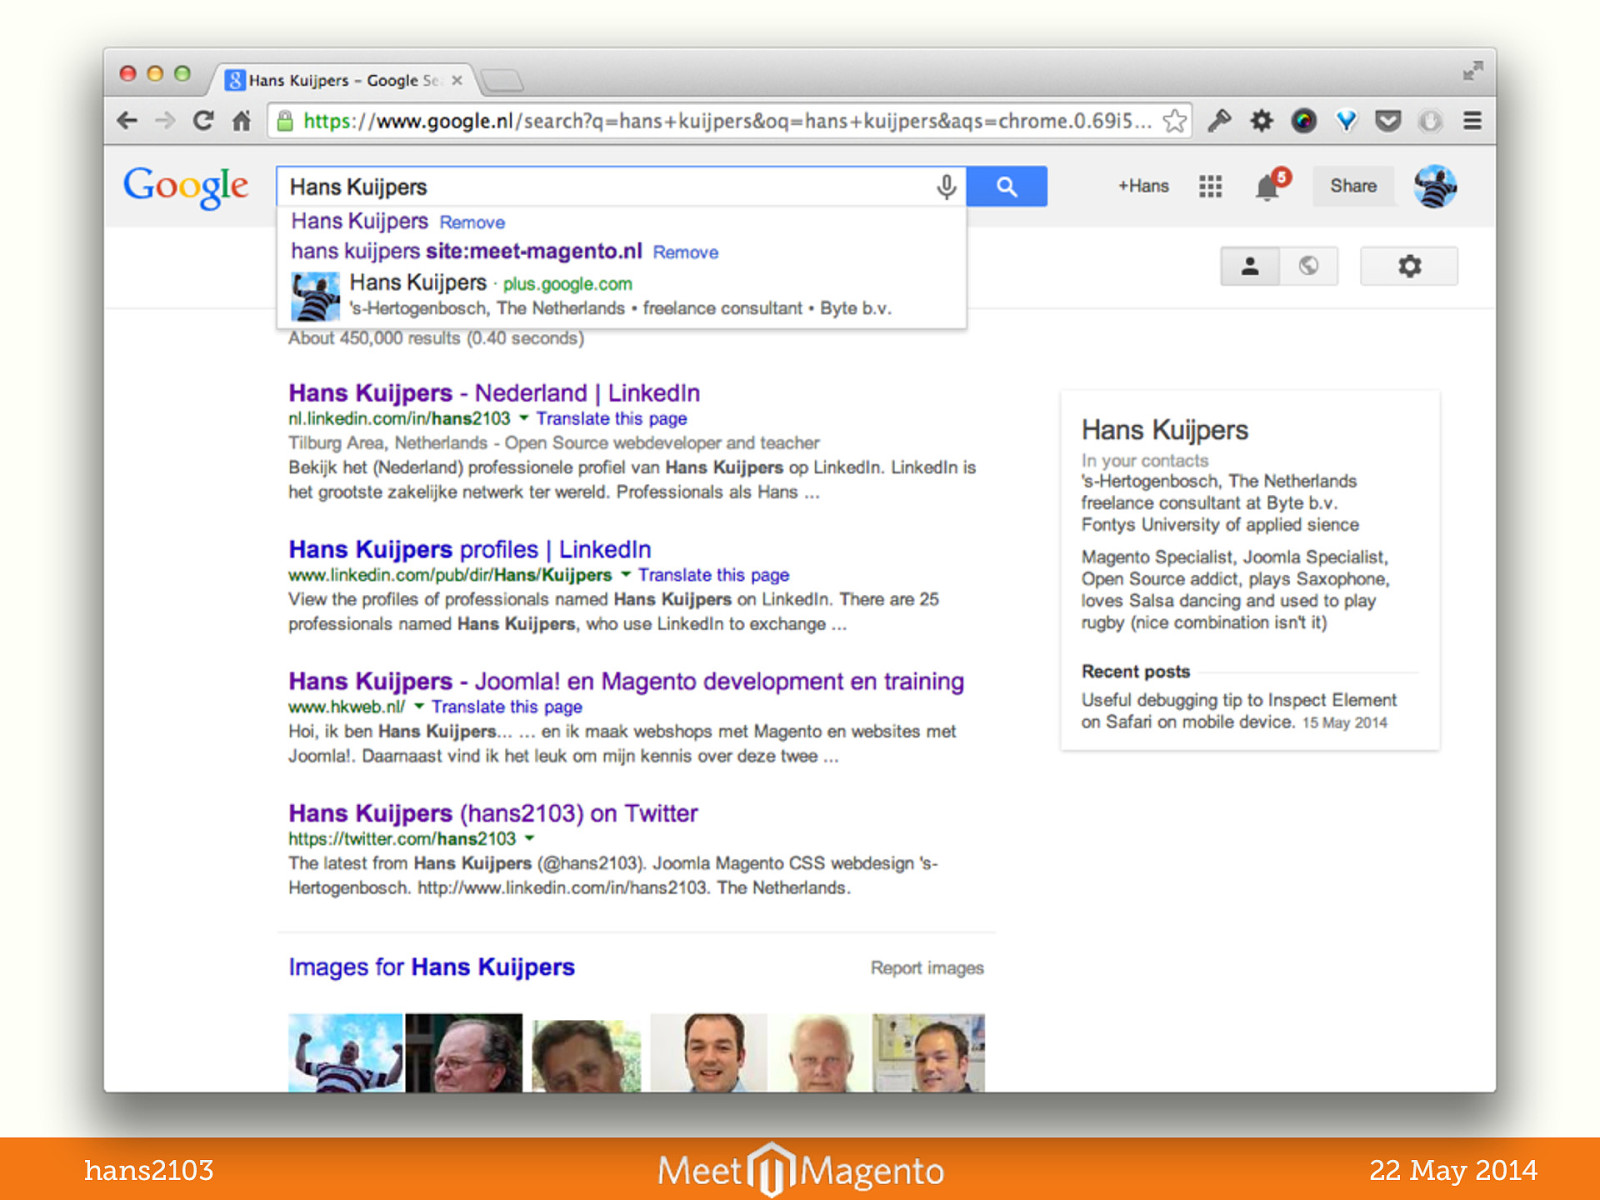The height and width of the screenshot is (1200, 1600).
Task: Bookmark page with the star icon
Action: point(1175,121)
